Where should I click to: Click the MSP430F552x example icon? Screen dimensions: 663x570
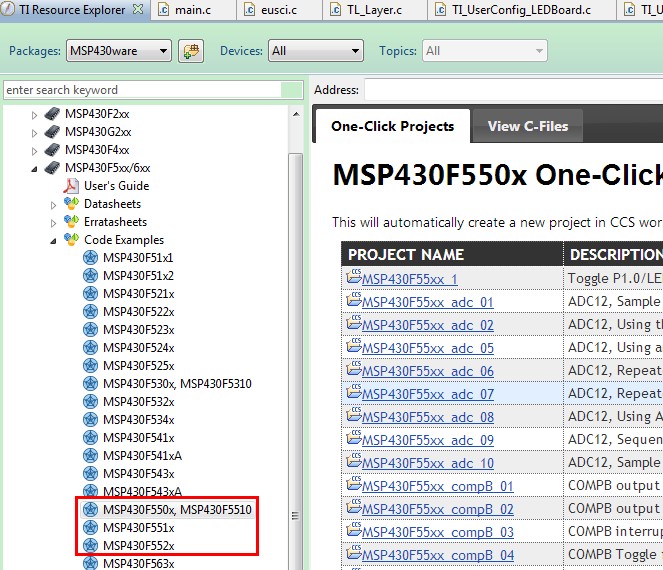coord(90,545)
